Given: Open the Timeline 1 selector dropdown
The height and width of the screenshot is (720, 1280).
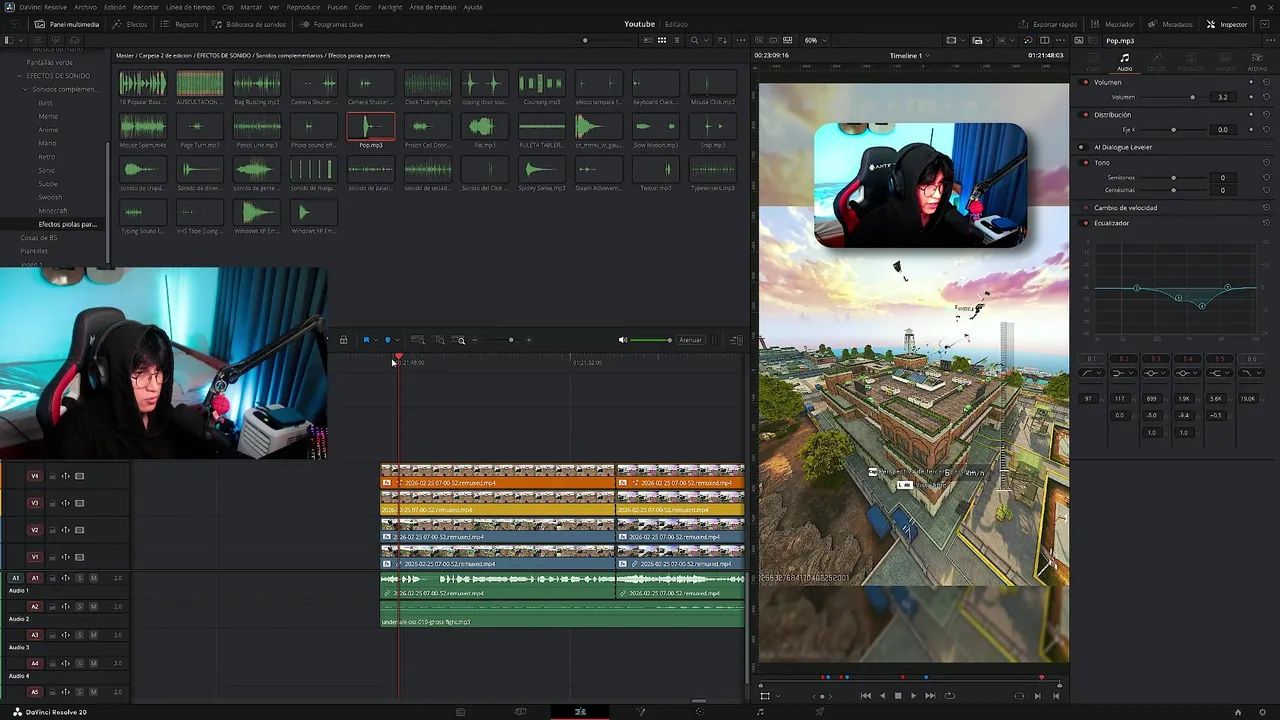Looking at the screenshot, I should click(x=910, y=56).
